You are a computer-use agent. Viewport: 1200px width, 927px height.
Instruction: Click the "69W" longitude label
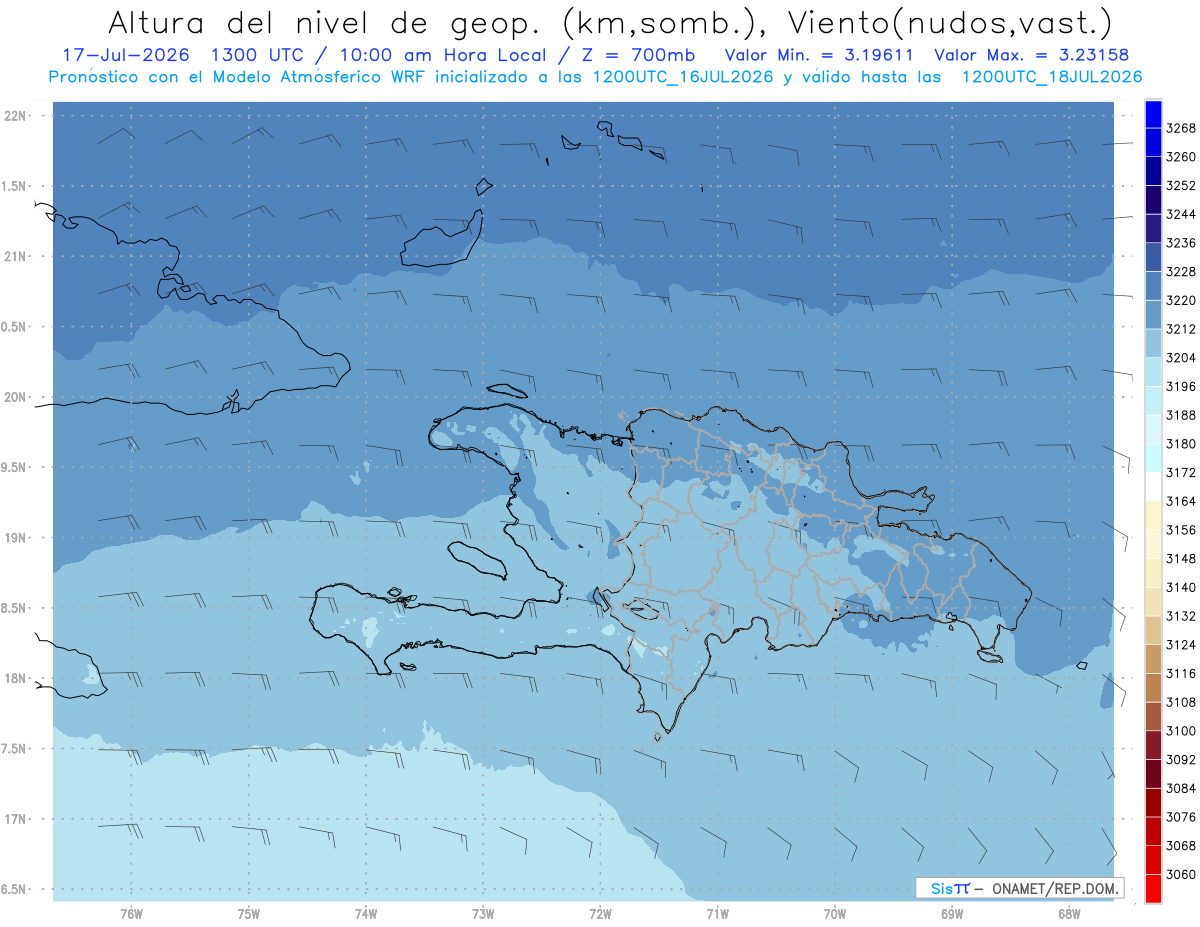click(x=952, y=914)
